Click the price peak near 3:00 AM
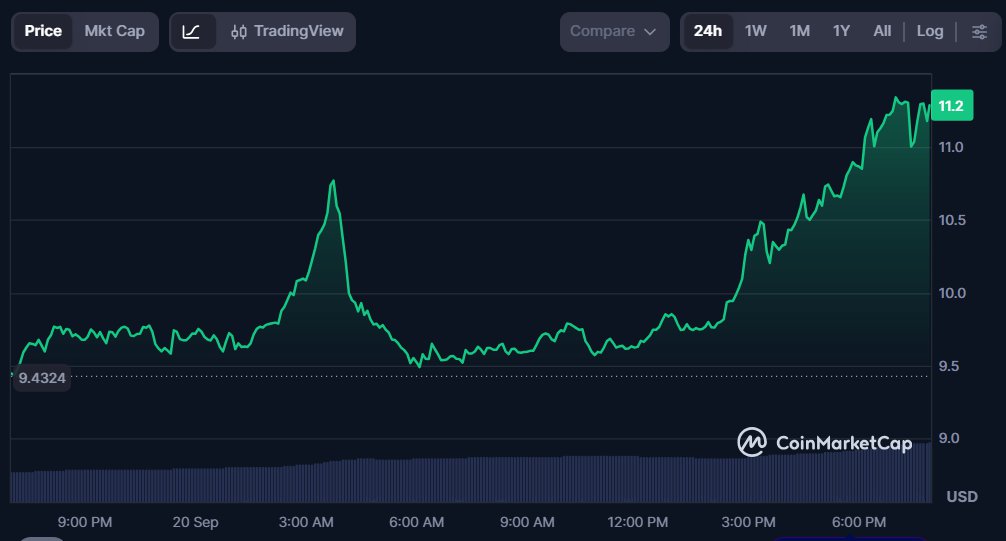1006x541 pixels. pyautogui.click(x=332, y=182)
